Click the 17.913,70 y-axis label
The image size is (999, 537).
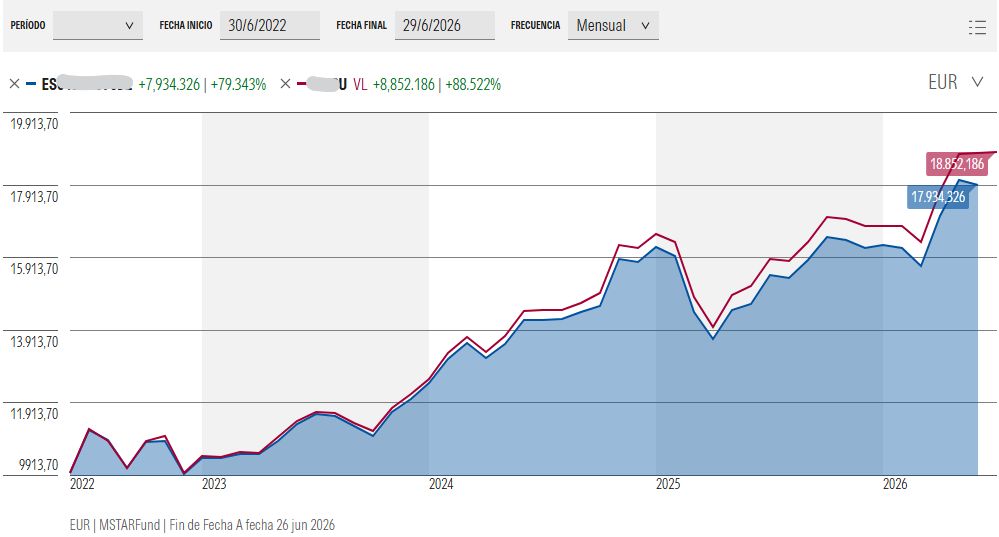tap(34, 196)
